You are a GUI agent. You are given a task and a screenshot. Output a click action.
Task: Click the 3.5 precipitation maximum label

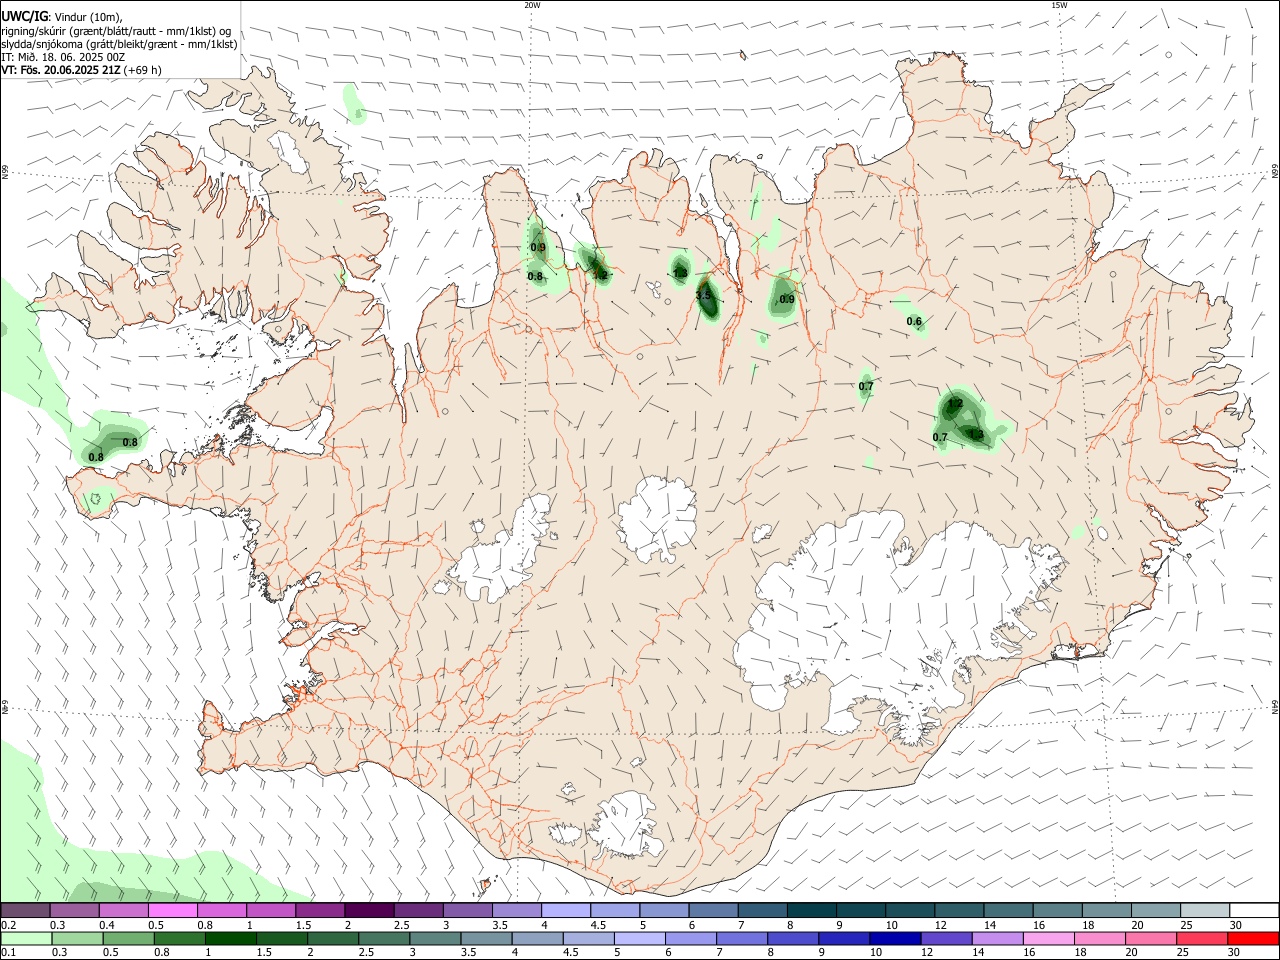click(x=703, y=295)
